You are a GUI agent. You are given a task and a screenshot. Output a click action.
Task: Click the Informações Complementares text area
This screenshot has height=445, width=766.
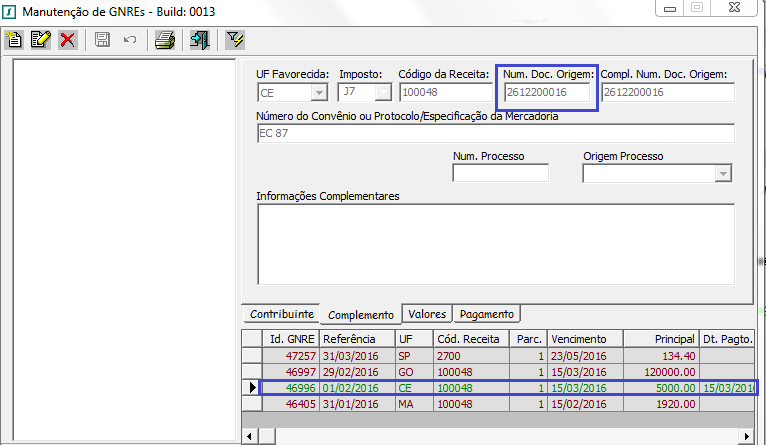pyautogui.click(x=495, y=243)
